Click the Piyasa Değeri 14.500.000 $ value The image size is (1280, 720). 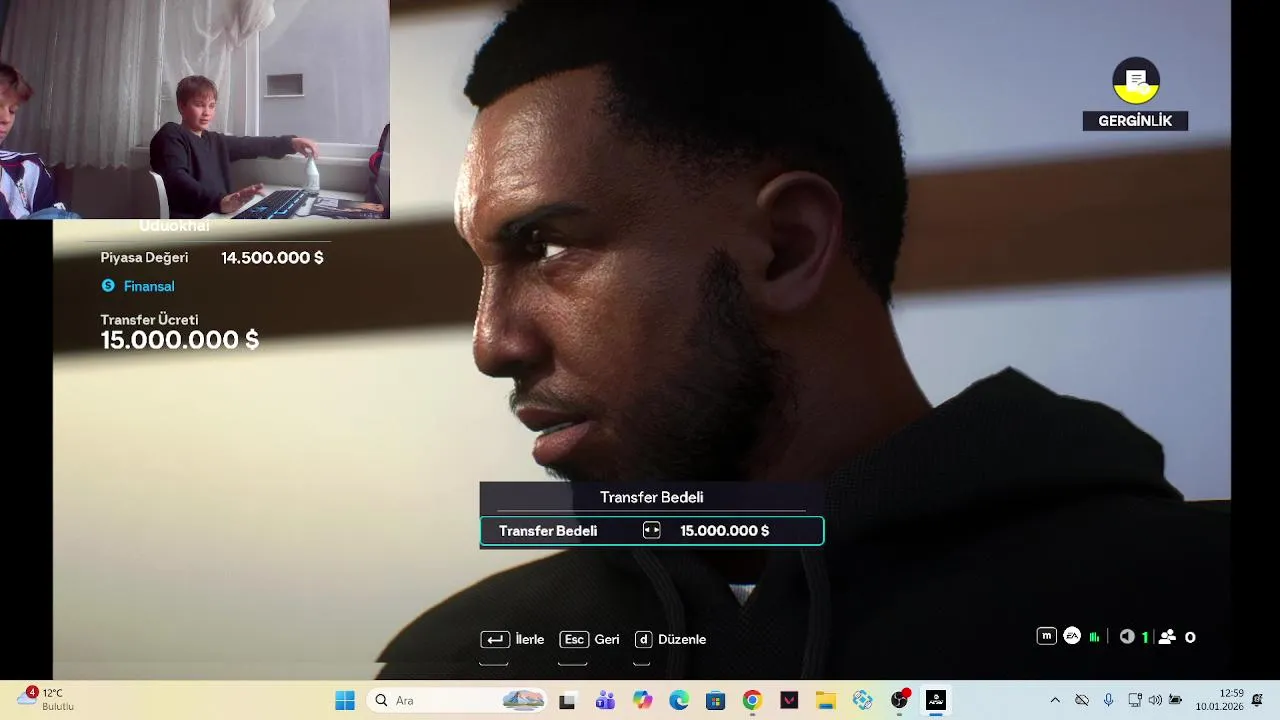[272, 258]
